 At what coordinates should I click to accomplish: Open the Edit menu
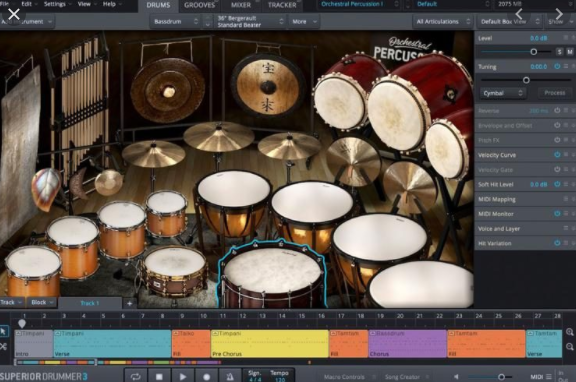tap(29, 4)
